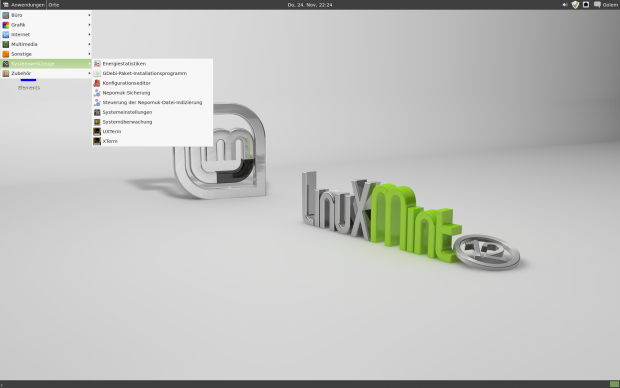Expand the Grafik submenu arrow

point(89,25)
